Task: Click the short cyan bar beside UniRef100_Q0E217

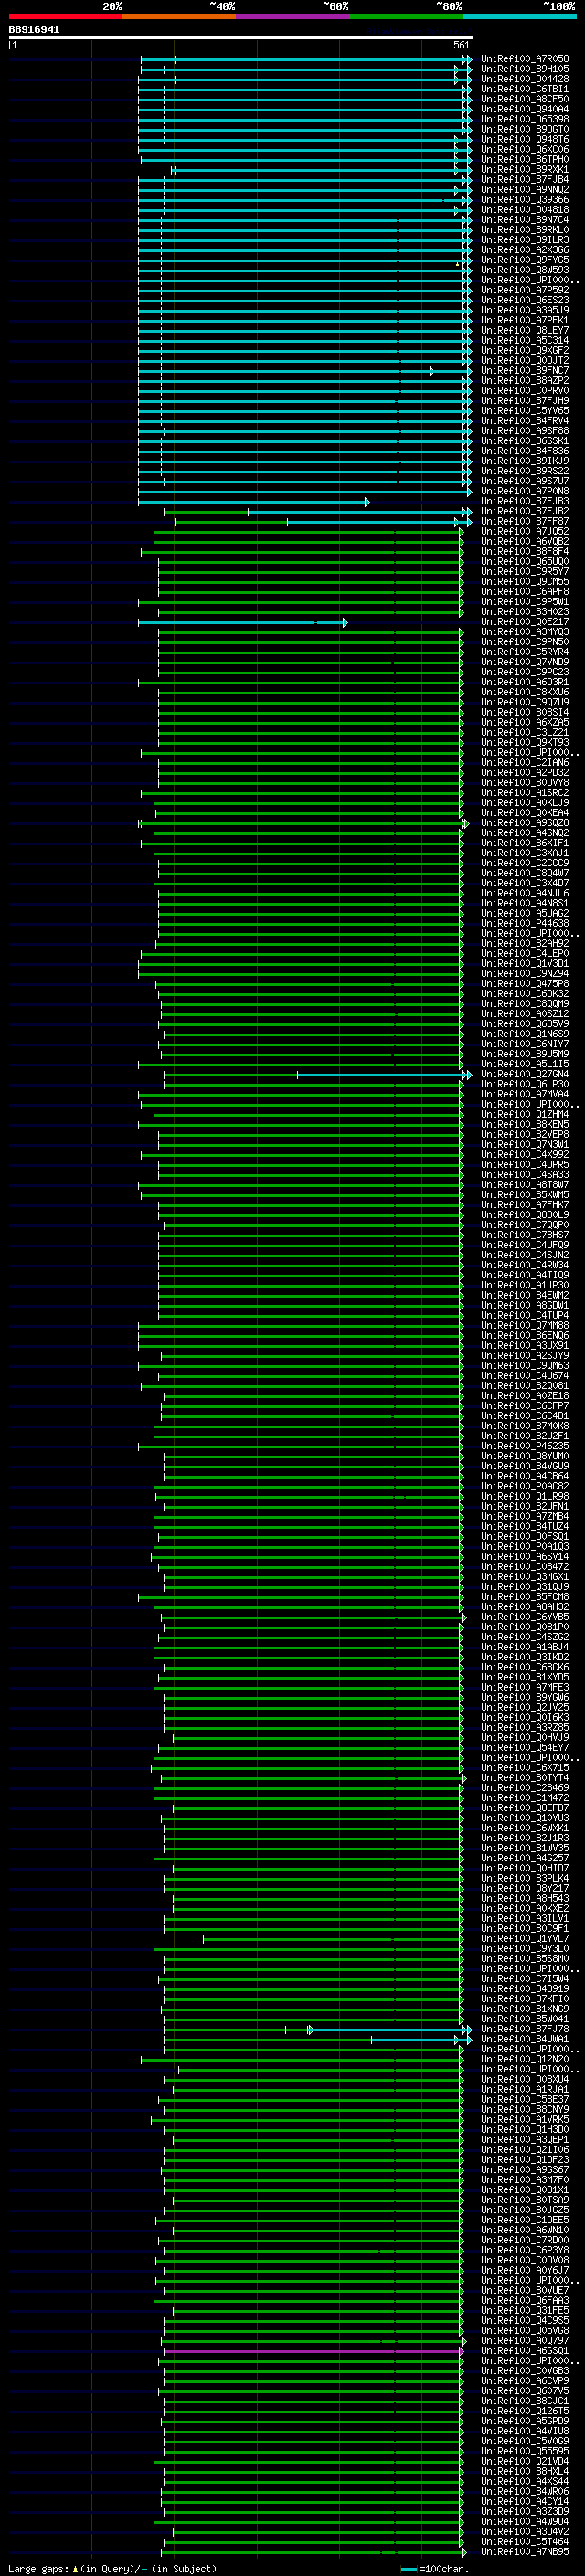Action: tap(242, 622)
